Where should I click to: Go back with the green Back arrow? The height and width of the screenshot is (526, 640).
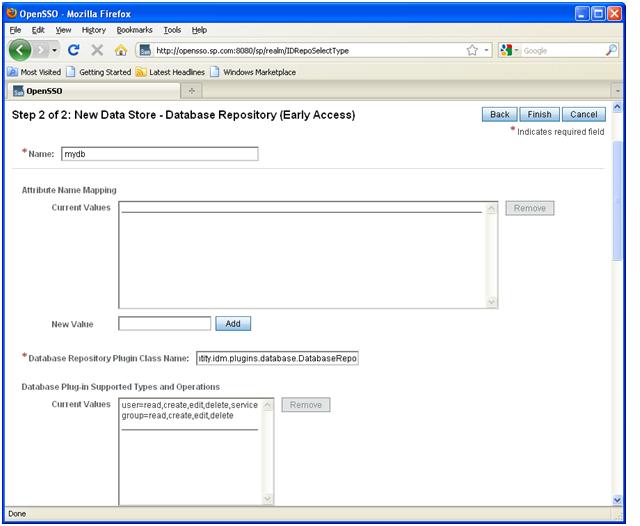coord(20,50)
